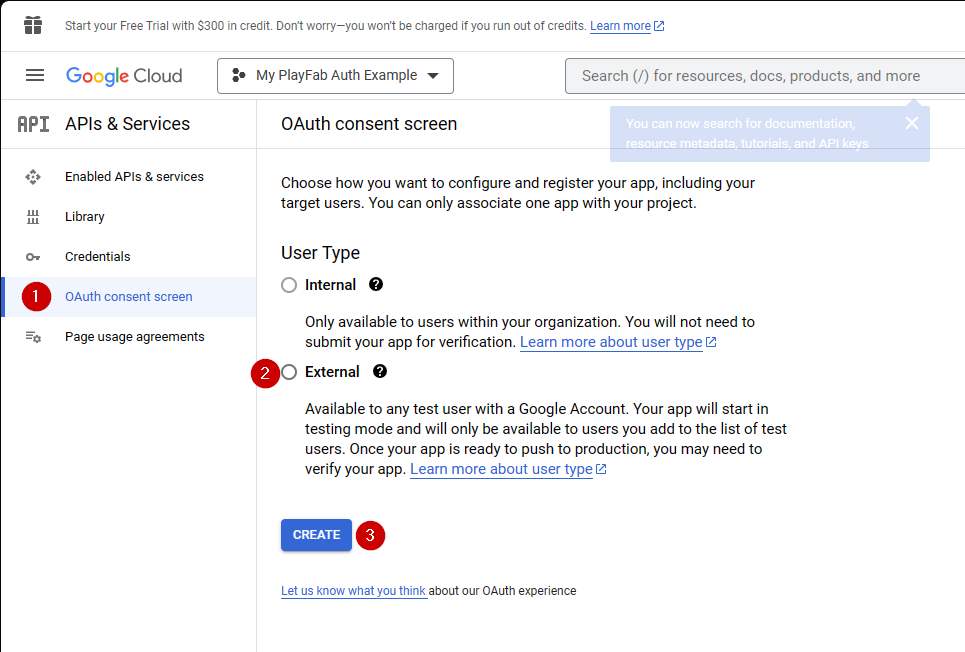Image resolution: width=965 pixels, height=652 pixels.
Task: Select the External user type radio button
Action: (x=289, y=372)
